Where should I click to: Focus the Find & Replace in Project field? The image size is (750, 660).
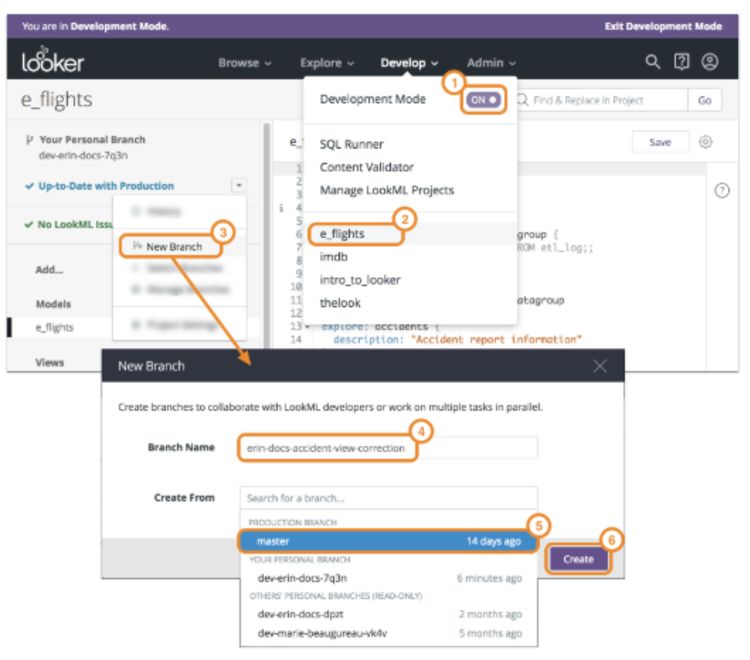tap(602, 100)
